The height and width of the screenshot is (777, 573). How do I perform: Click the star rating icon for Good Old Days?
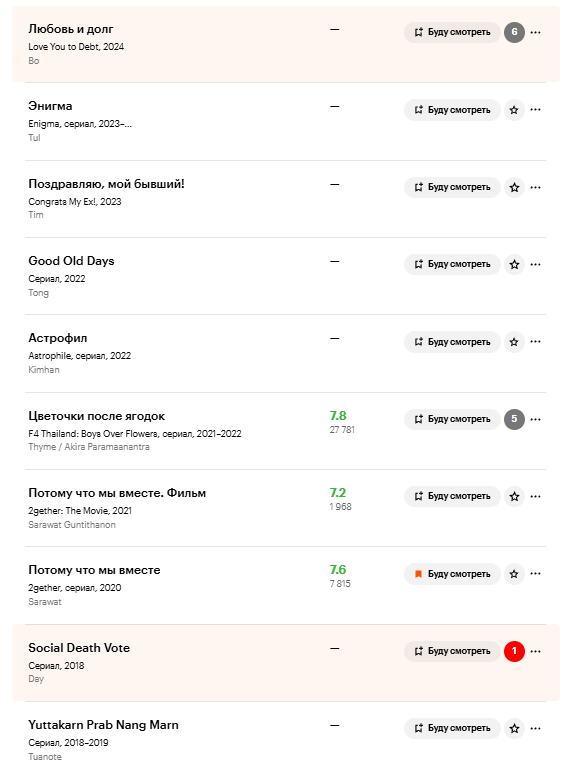point(514,264)
